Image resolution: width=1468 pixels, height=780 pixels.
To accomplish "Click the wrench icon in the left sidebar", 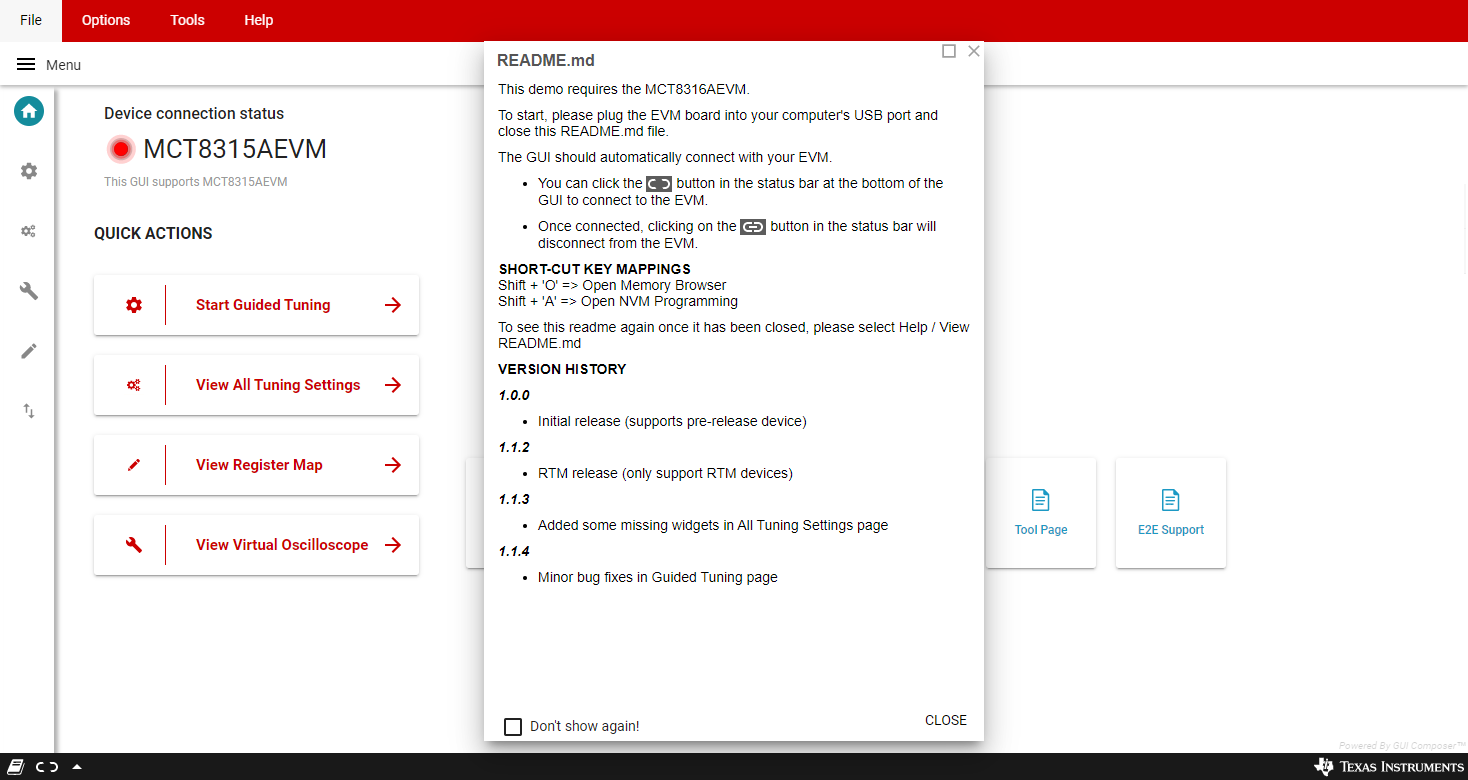I will [29, 291].
